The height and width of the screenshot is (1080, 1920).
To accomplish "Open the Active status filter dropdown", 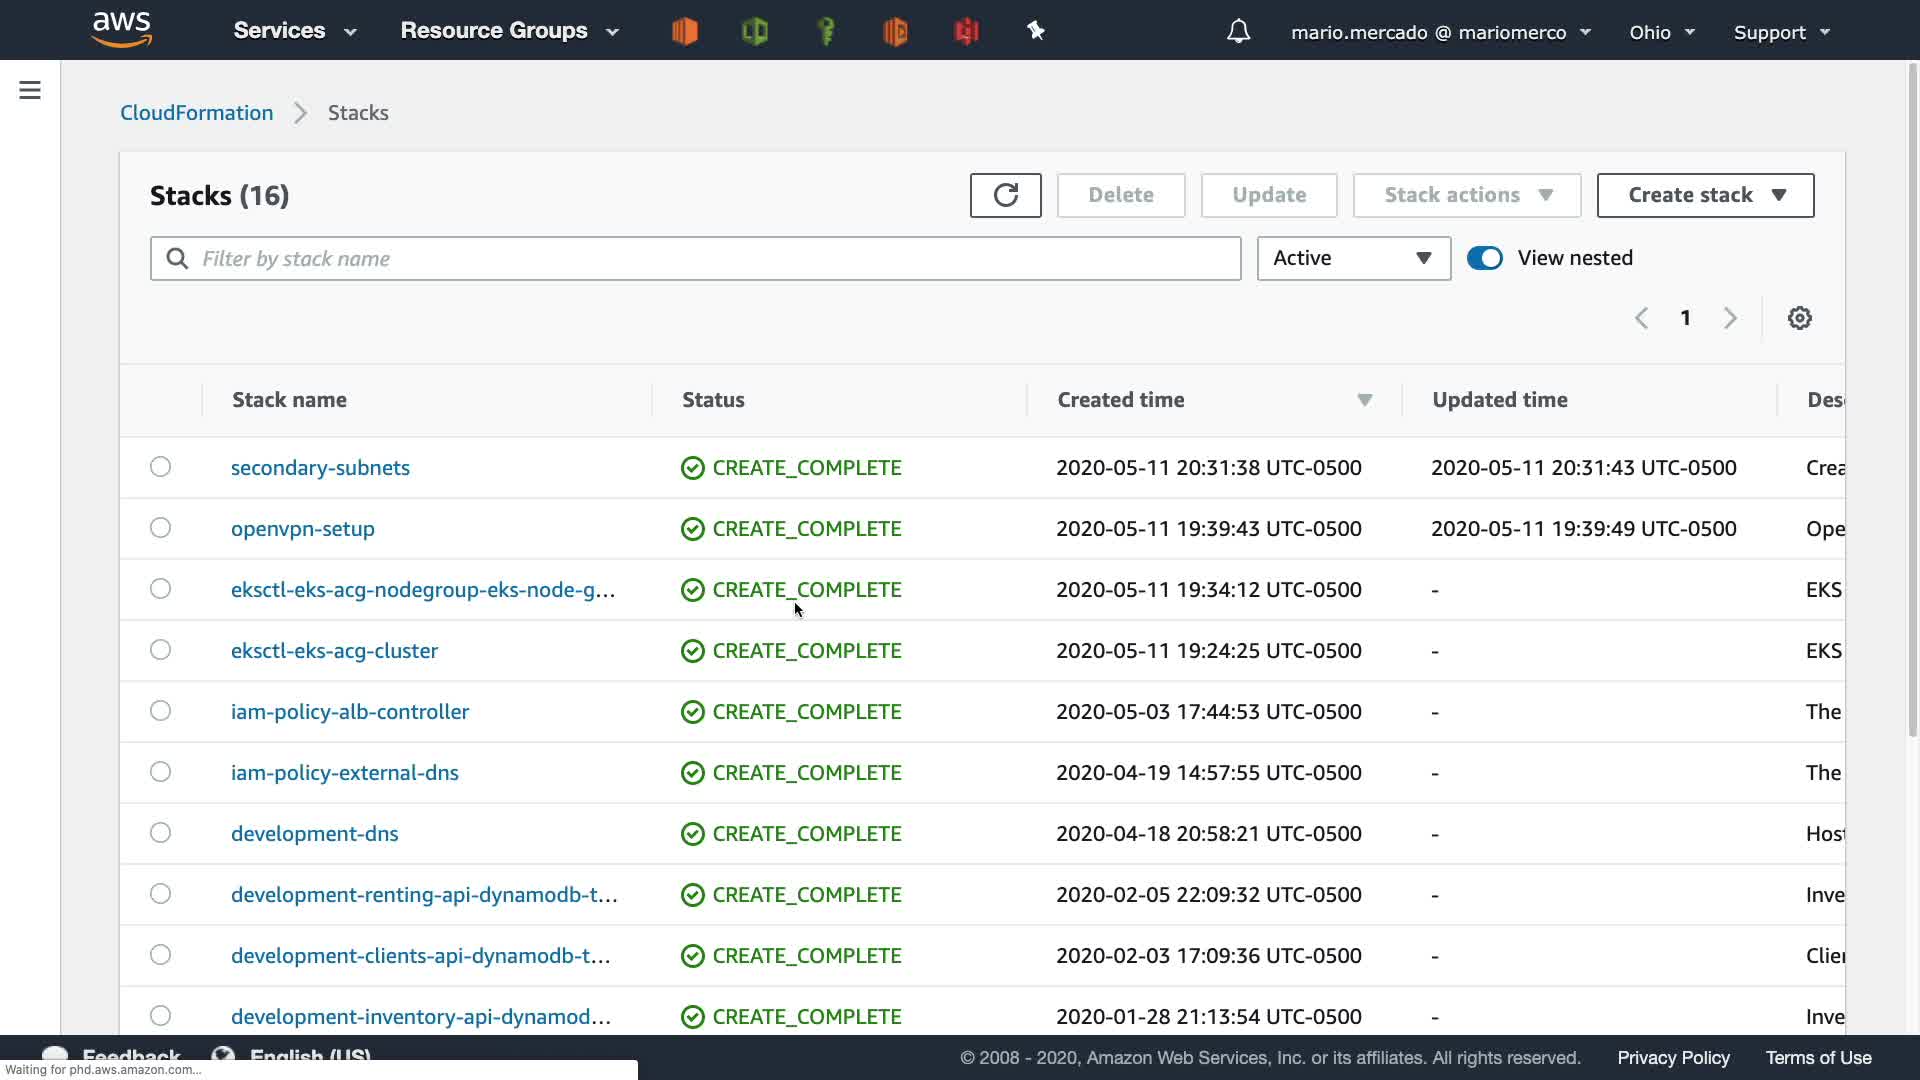I will pos(1353,258).
